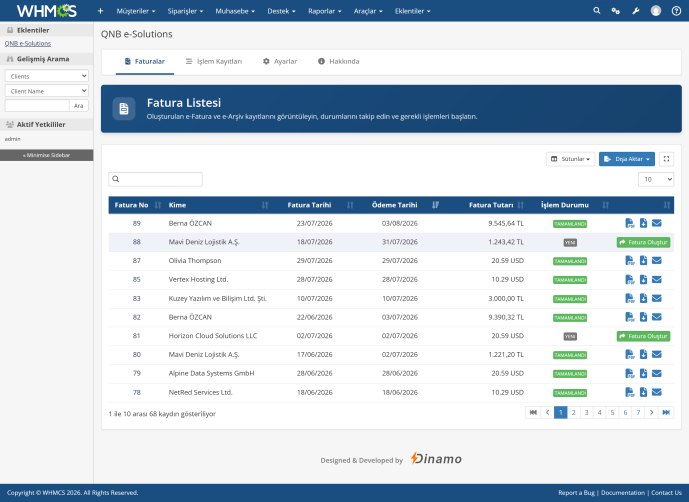689x502 pixels.
Task: Switch to Ayarlar tab
Action: tap(280, 62)
